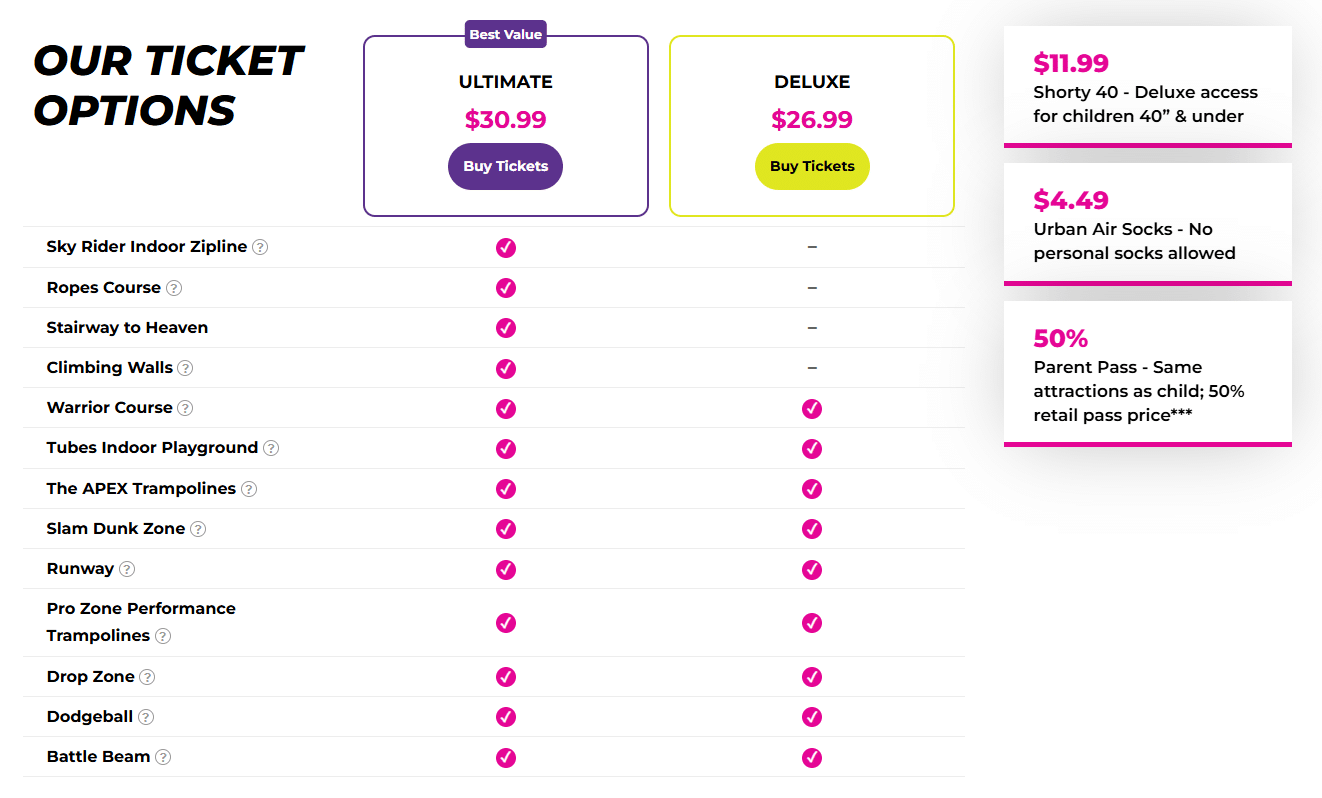
Task: Click question mark next to Climbing Walls
Action: pyautogui.click(x=185, y=368)
